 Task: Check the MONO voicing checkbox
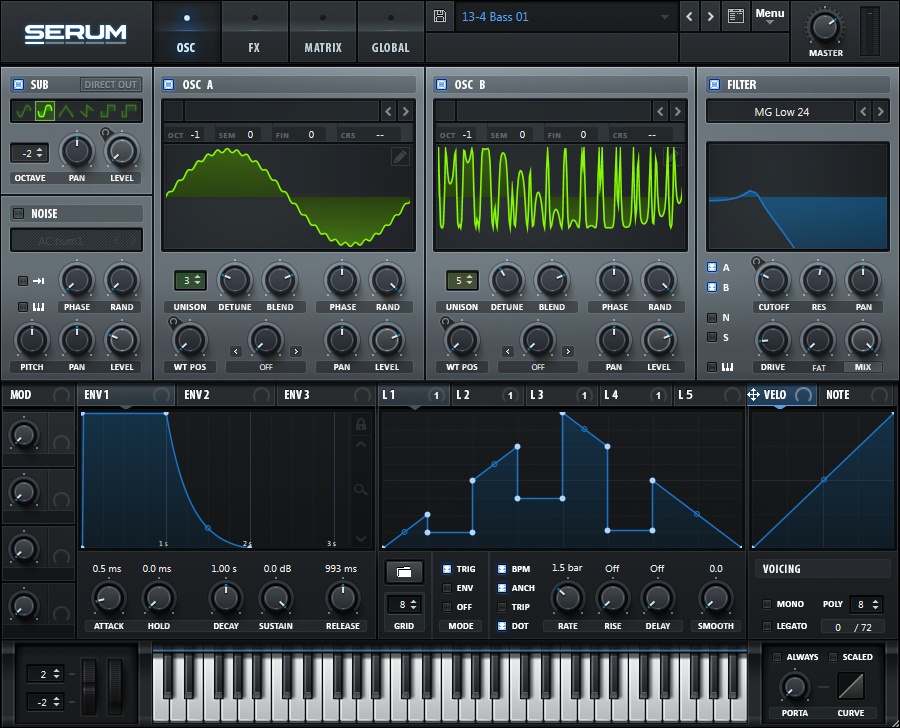767,604
